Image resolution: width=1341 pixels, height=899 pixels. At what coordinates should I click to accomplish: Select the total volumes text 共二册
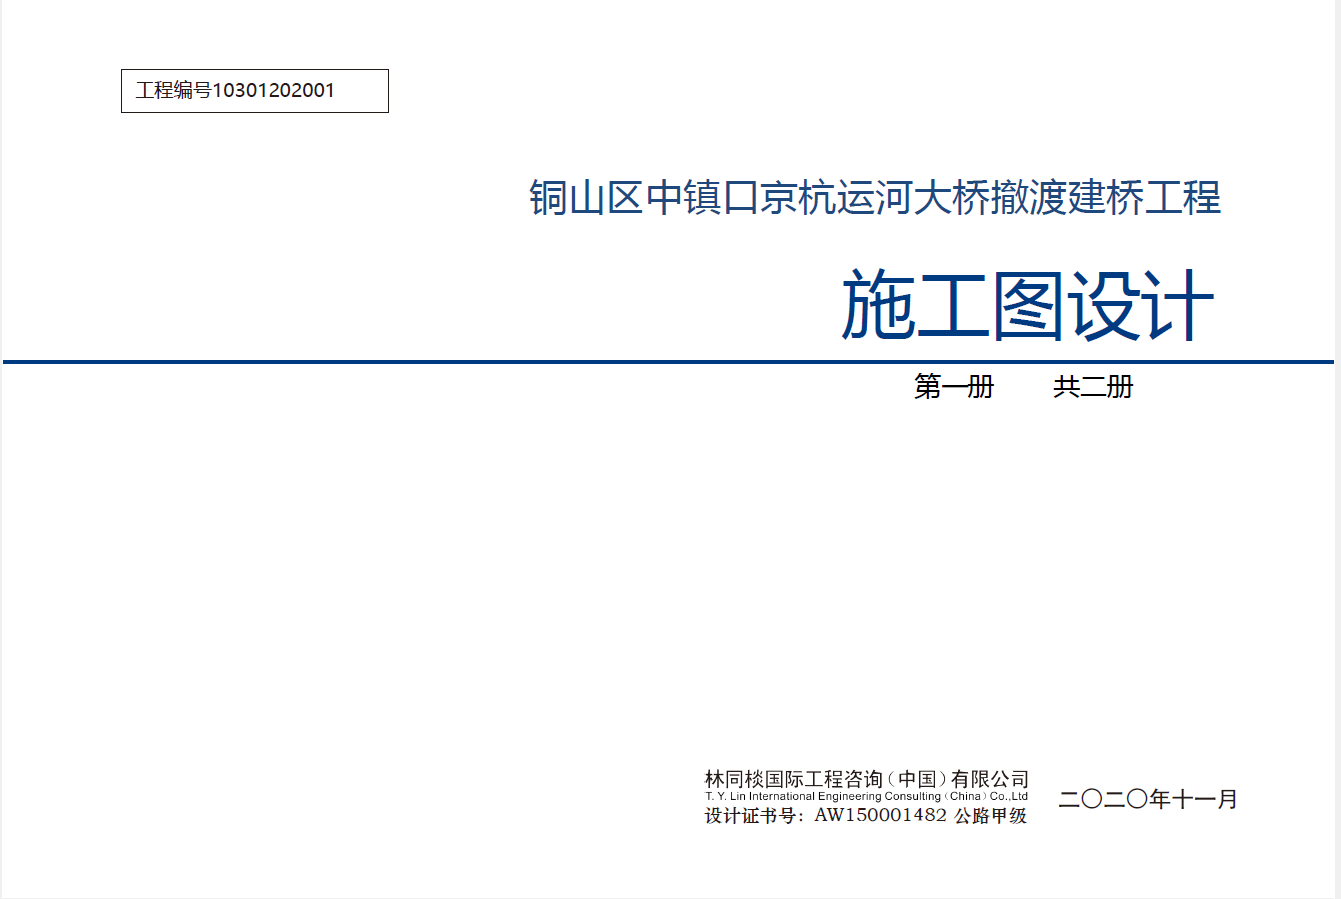[x=1093, y=387]
